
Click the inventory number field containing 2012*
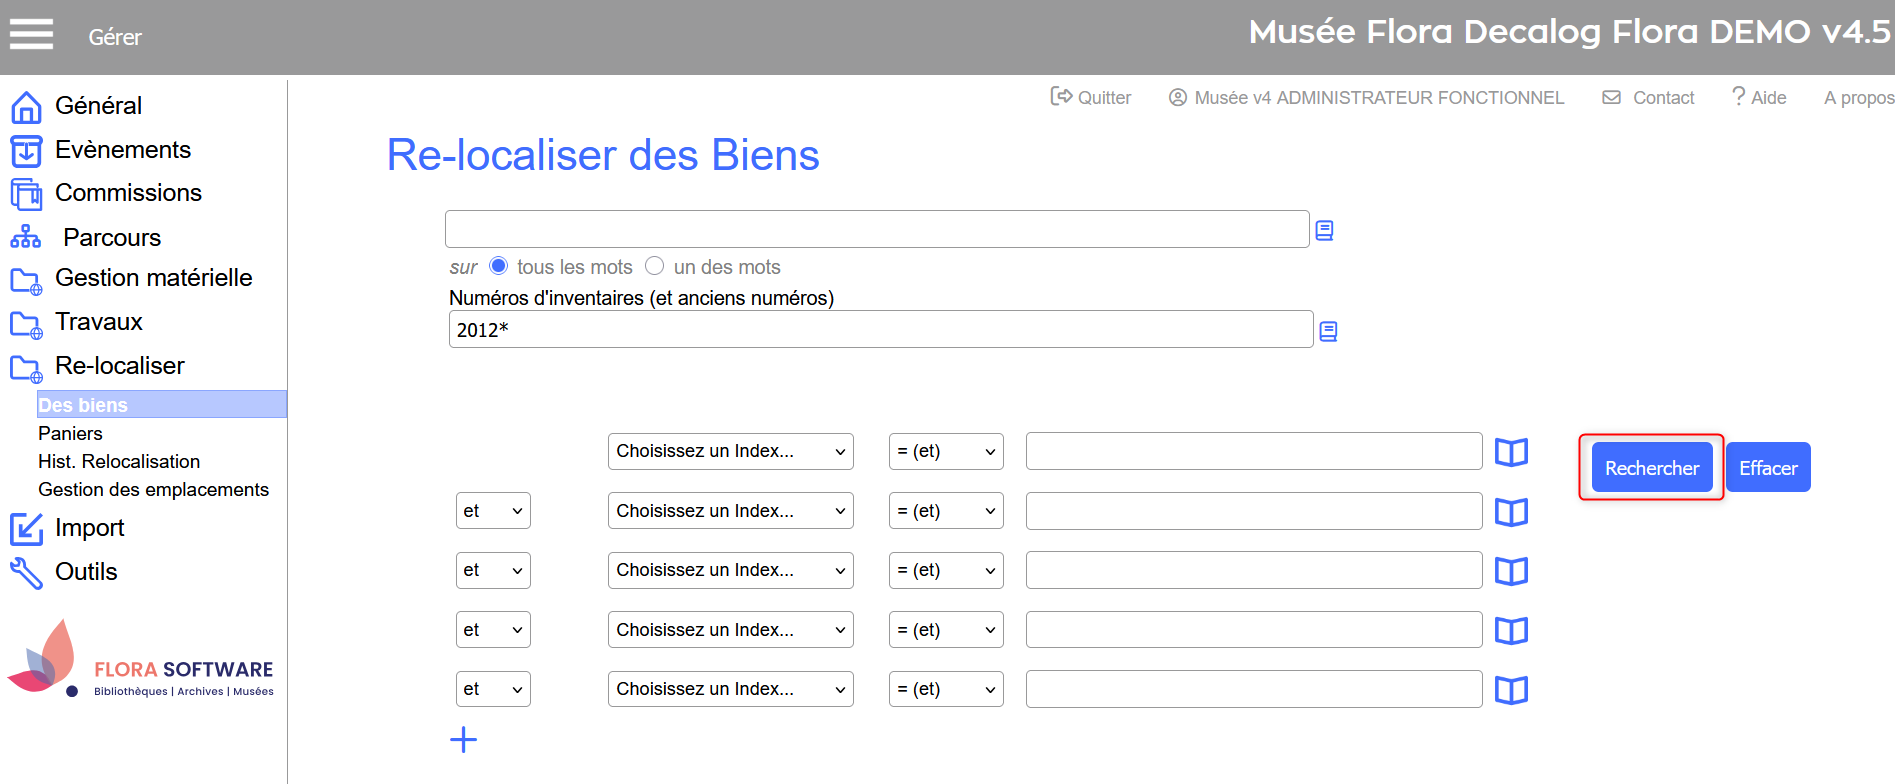tap(880, 330)
